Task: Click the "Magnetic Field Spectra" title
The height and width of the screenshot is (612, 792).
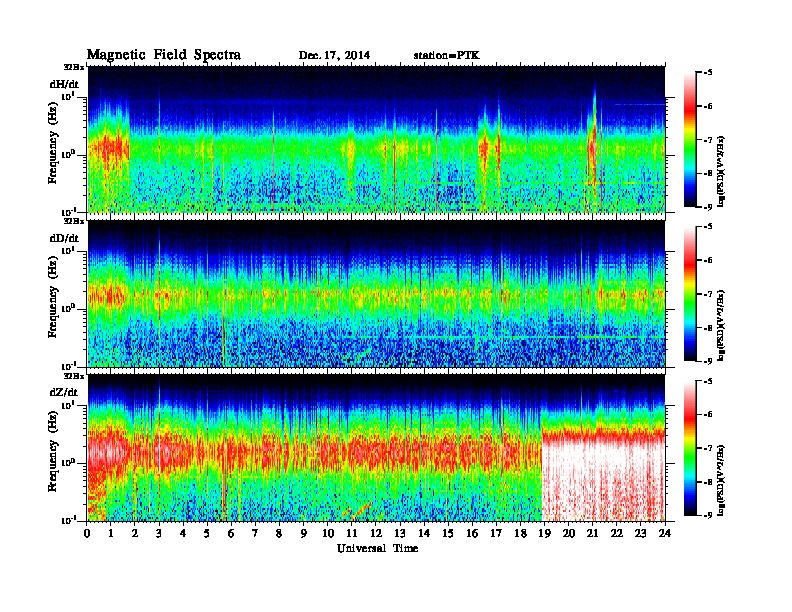Action: click(164, 55)
